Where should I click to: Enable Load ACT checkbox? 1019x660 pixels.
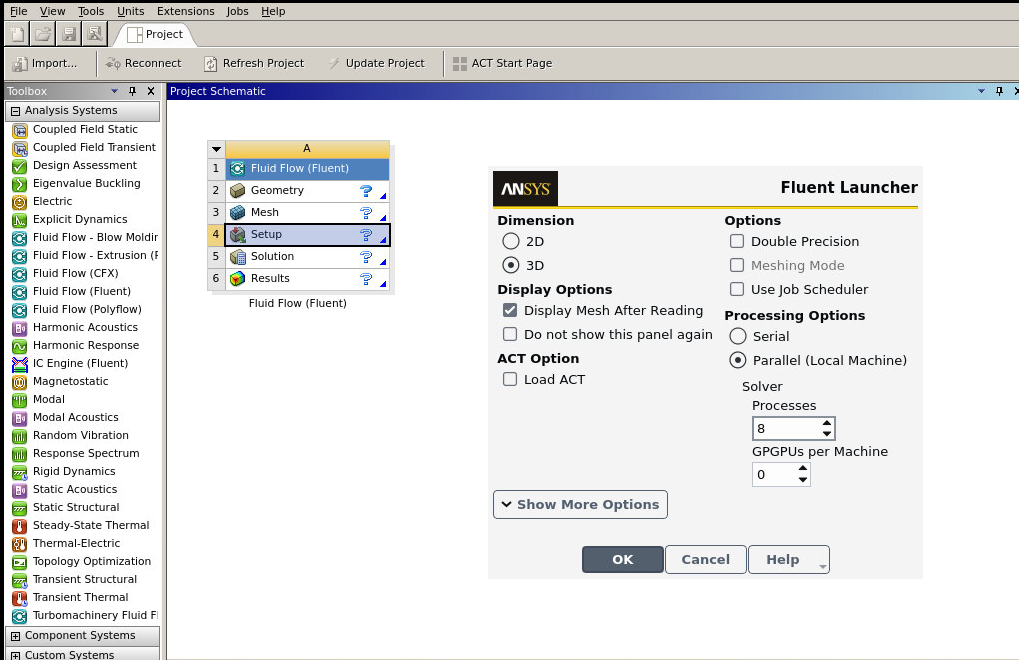[x=510, y=379]
